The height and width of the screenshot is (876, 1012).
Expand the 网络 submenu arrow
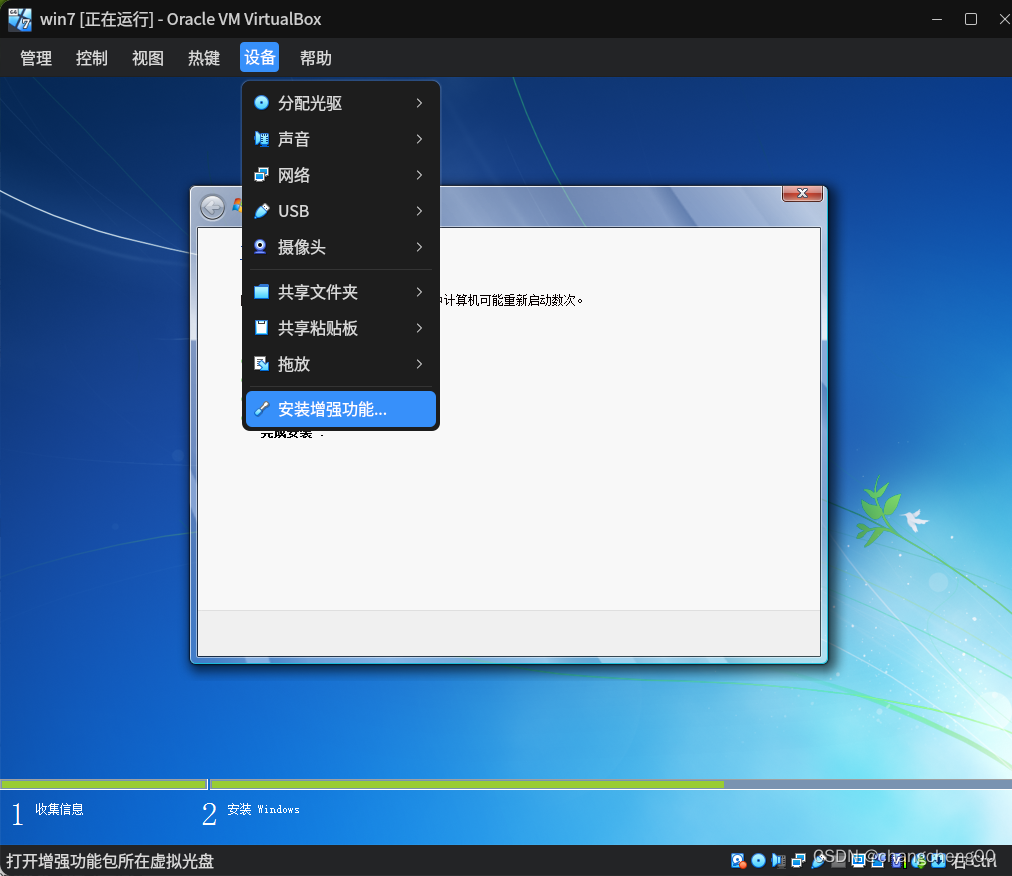click(420, 175)
